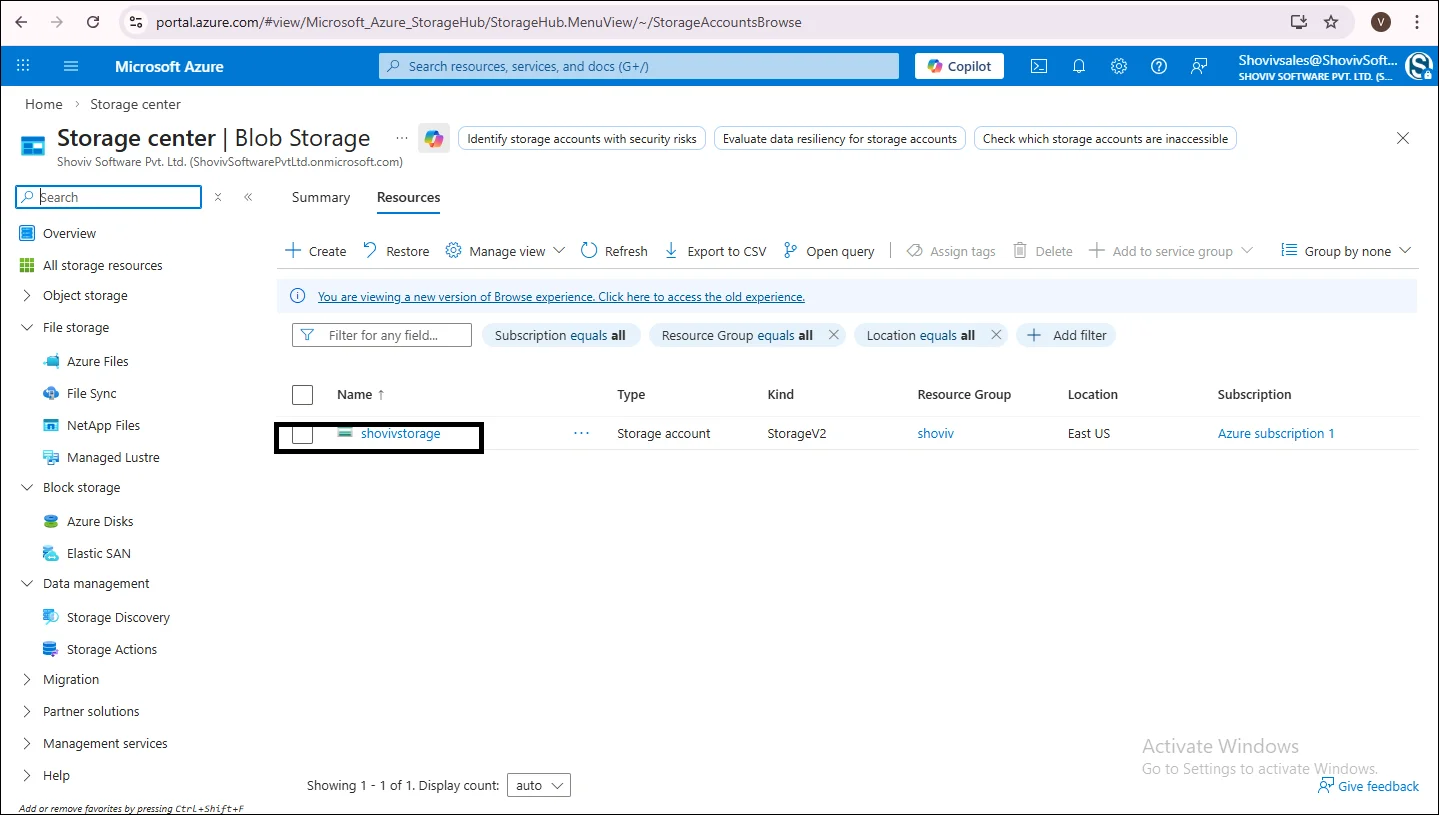Click the Copilot sparkle icon beside the title

(x=433, y=139)
